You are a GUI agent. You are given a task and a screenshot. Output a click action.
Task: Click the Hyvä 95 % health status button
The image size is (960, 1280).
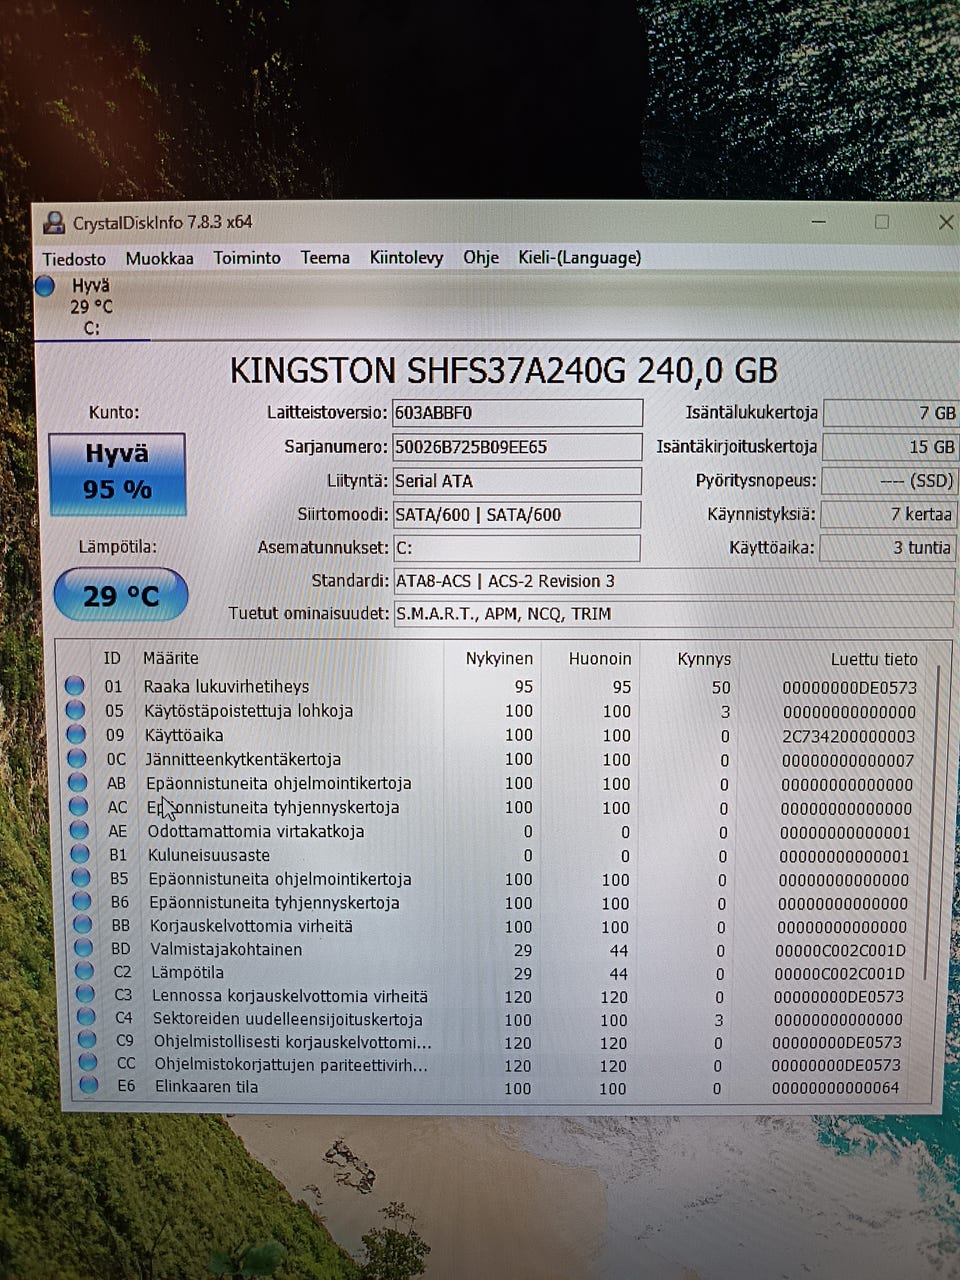click(x=117, y=474)
